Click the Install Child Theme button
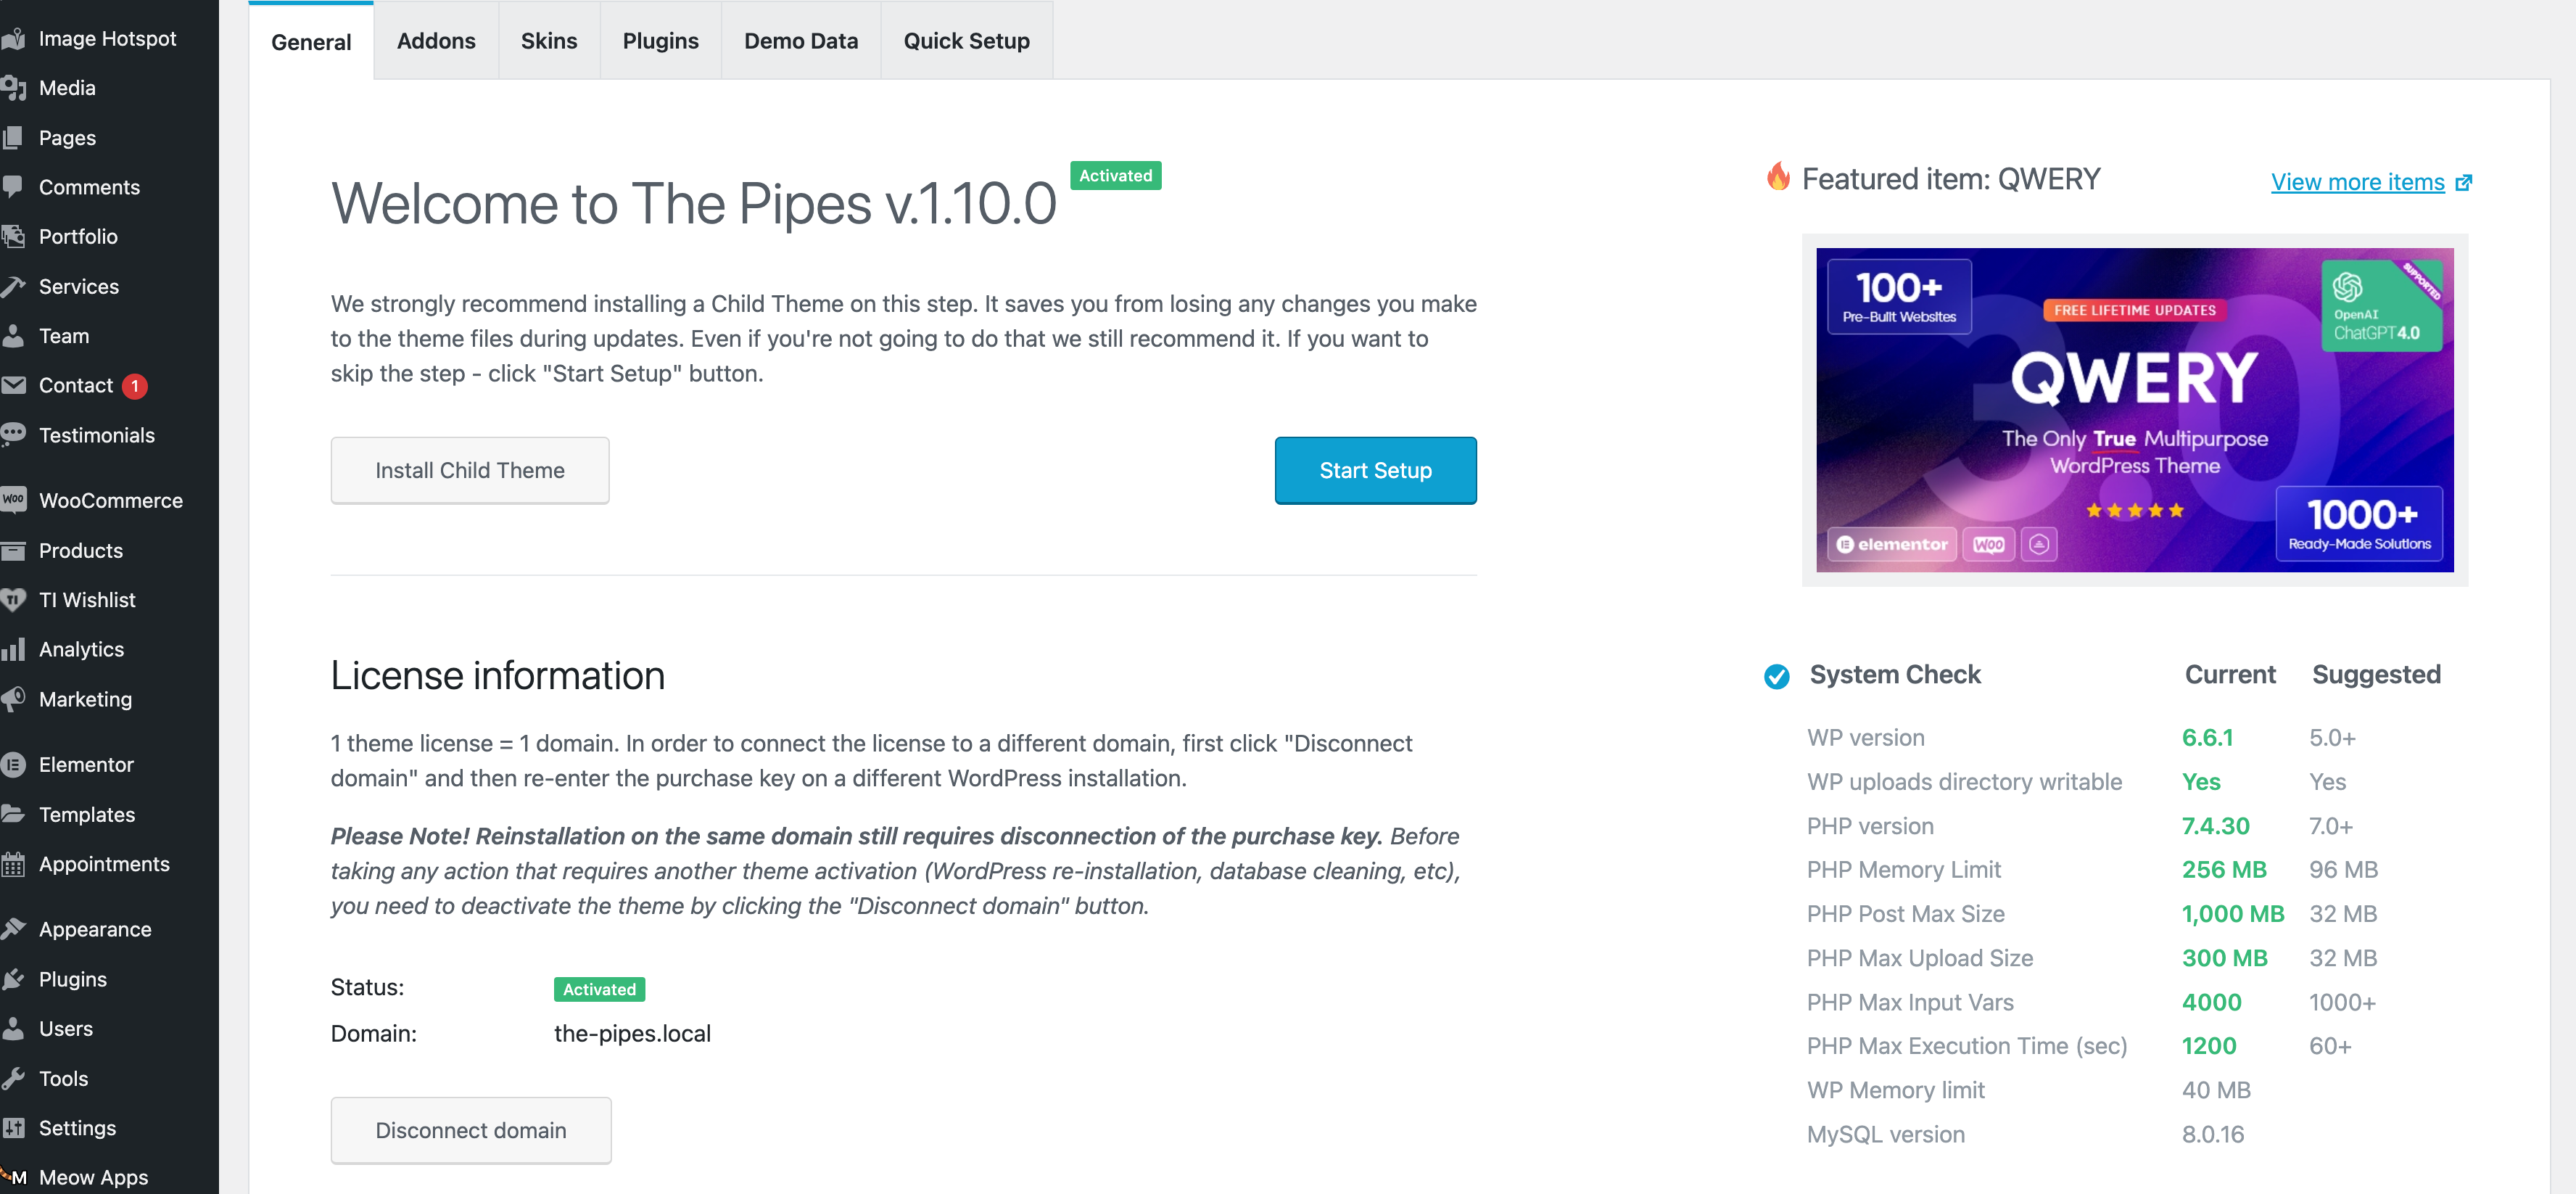The image size is (2576, 1194). [470, 470]
